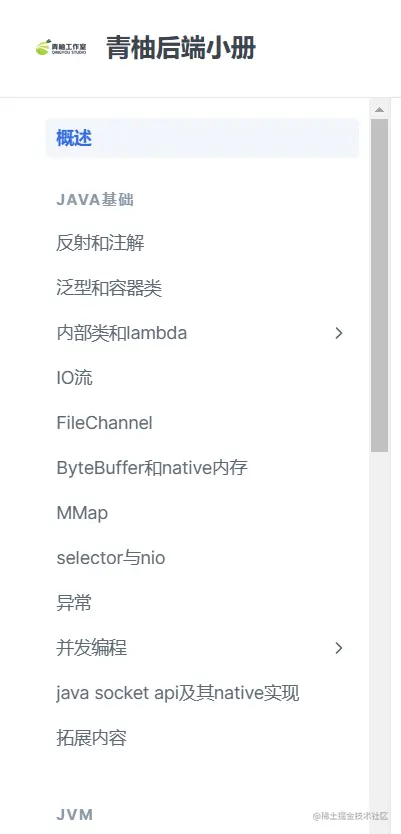Select the FileChannel sidebar link
This screenshot has height=834, width=401.
pyautogui.click(x=104, y=423)
